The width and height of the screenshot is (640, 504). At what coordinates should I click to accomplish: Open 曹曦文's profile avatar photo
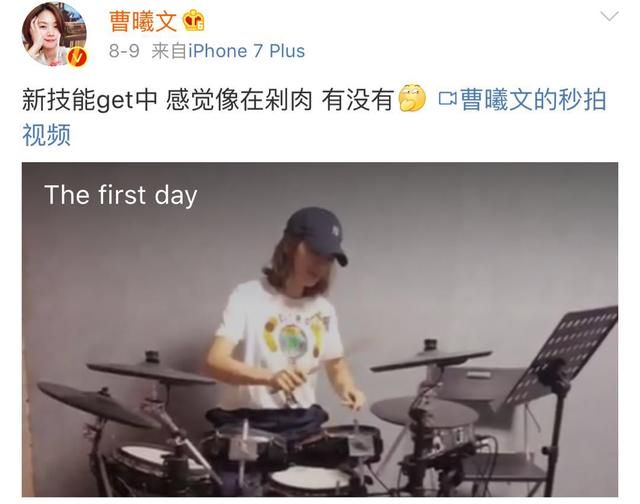tap(54, 34)
